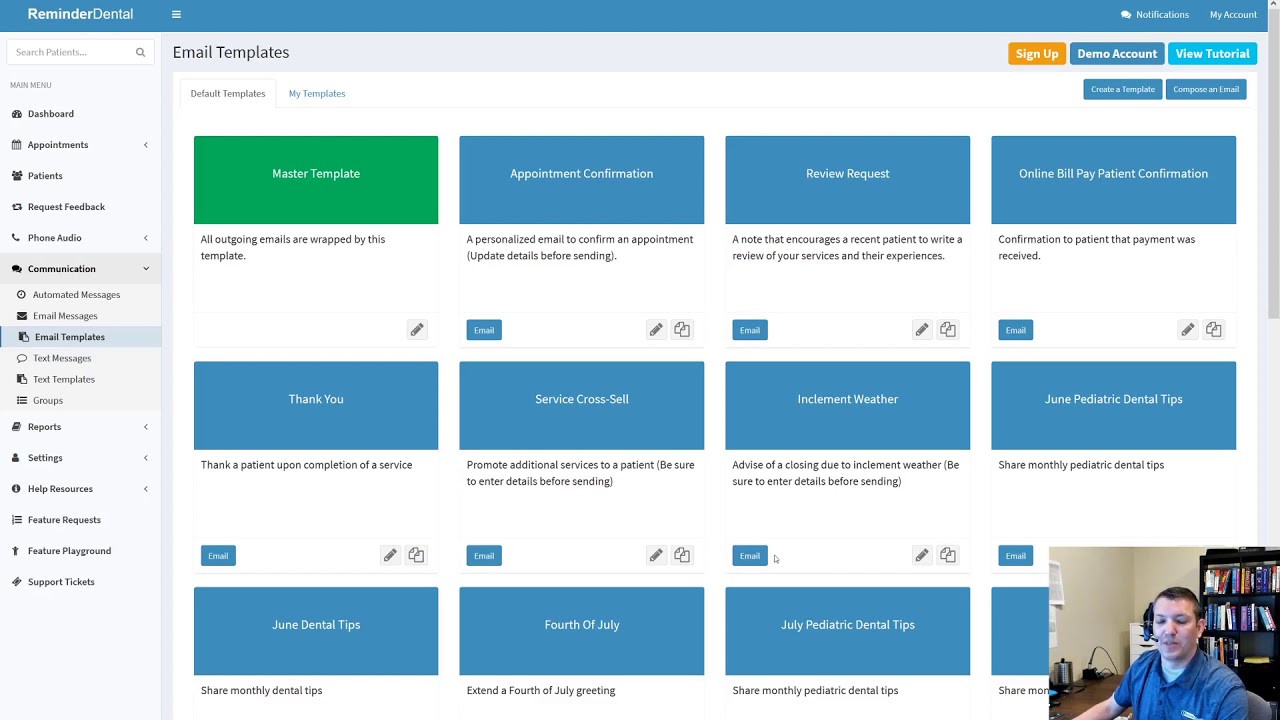This screenshot has width=1280, height=720.
Task: Copy Online Bill Pay Patient Confirmation template
Action: tap(1214, 330)
